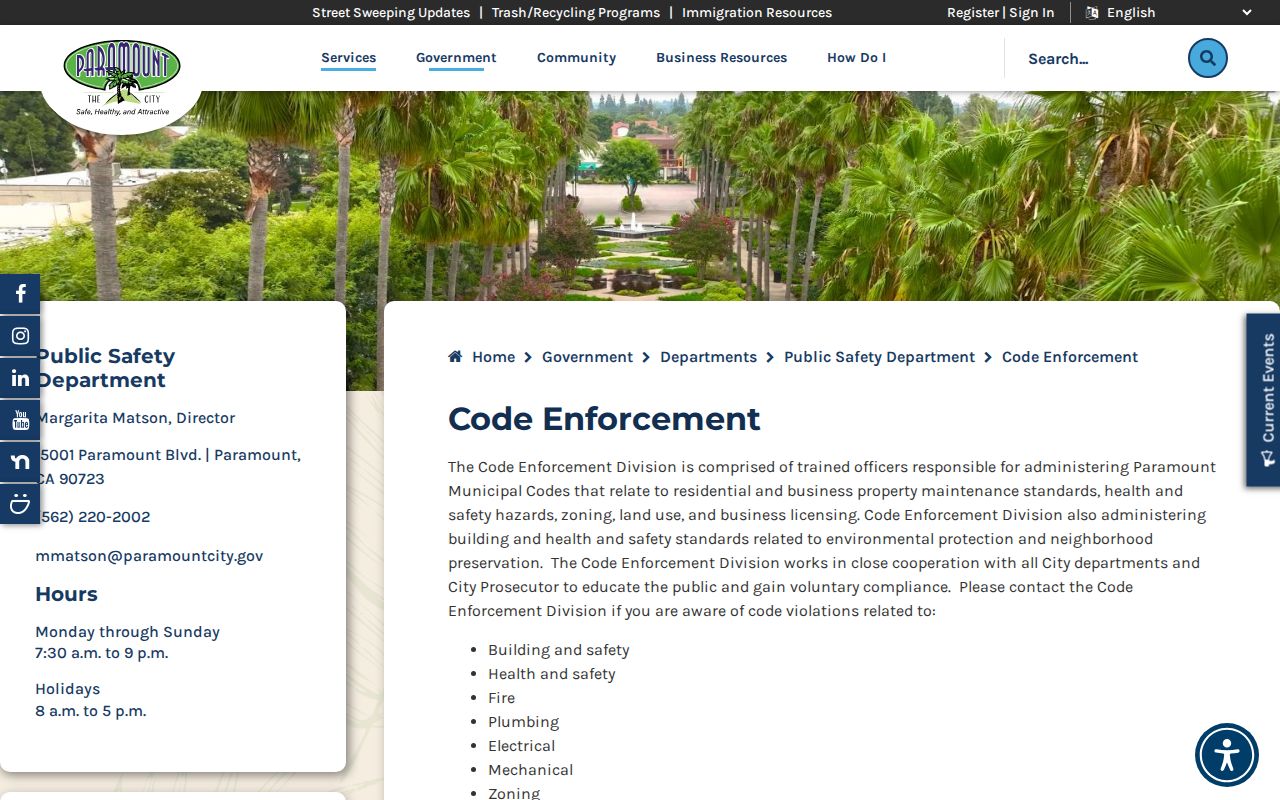Click the Code Enforcement page heading

pyautogui.click(x=604, y=419)
